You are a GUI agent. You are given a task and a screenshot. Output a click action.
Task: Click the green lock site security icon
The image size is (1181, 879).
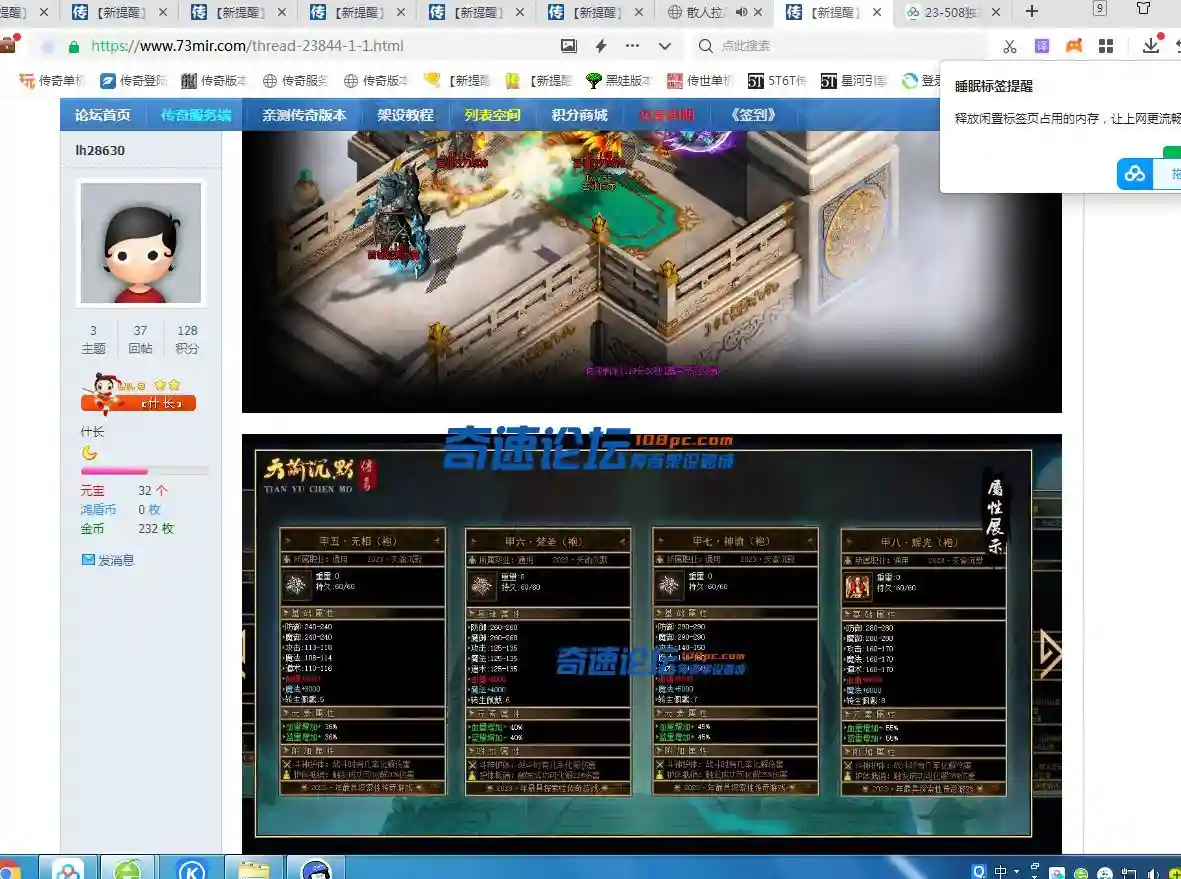tap(74, 47)
